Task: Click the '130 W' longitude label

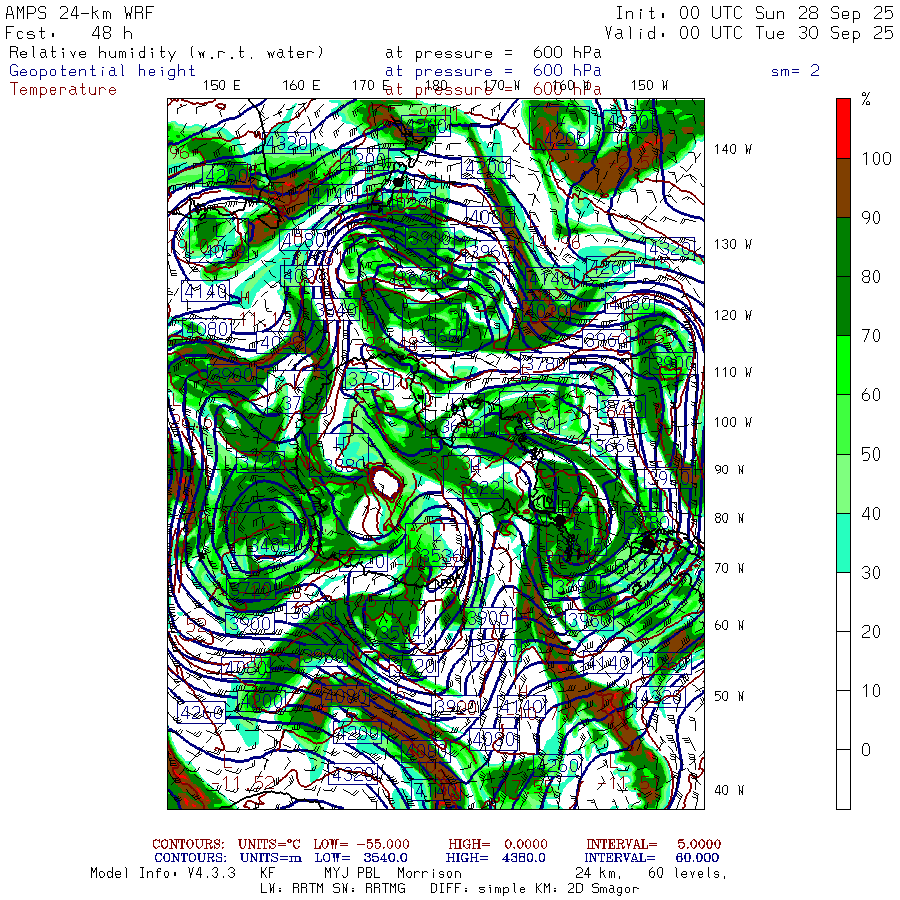Action: (x=732, y=245)
